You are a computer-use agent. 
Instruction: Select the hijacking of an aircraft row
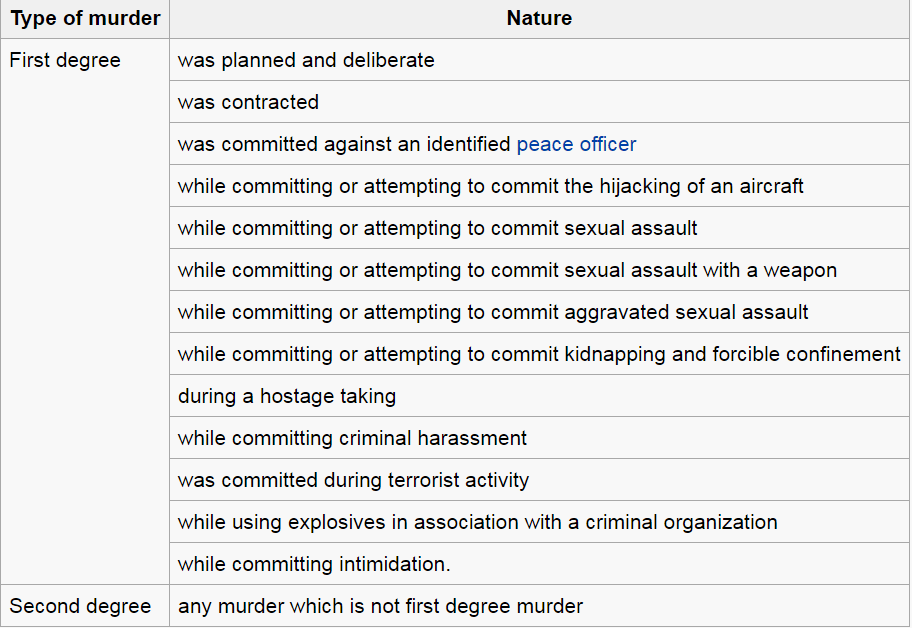coord(490,186)
